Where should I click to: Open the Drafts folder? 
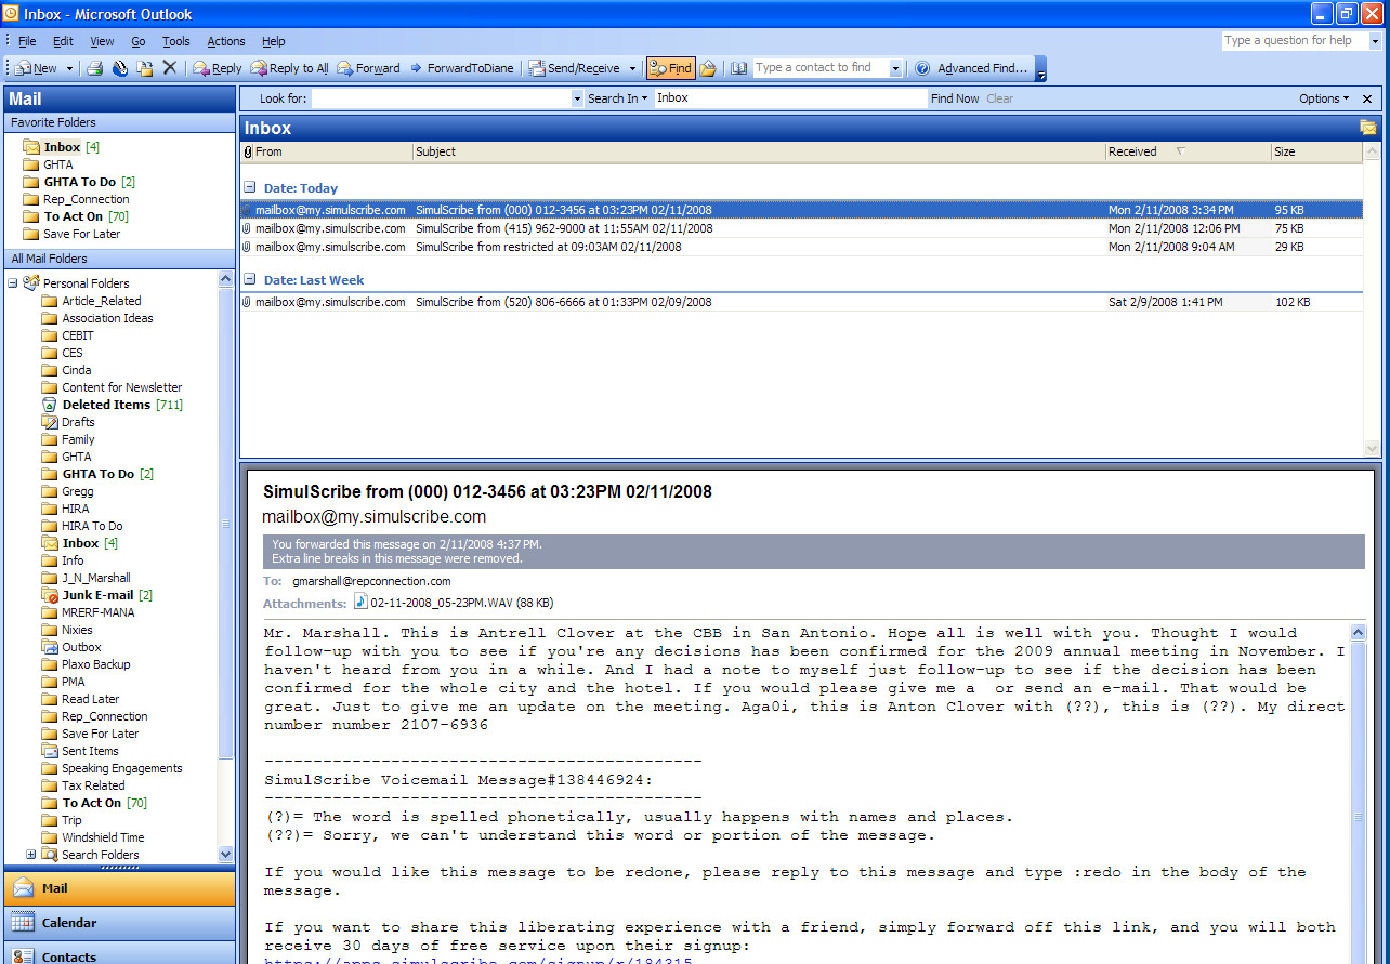tap(68, 422)
